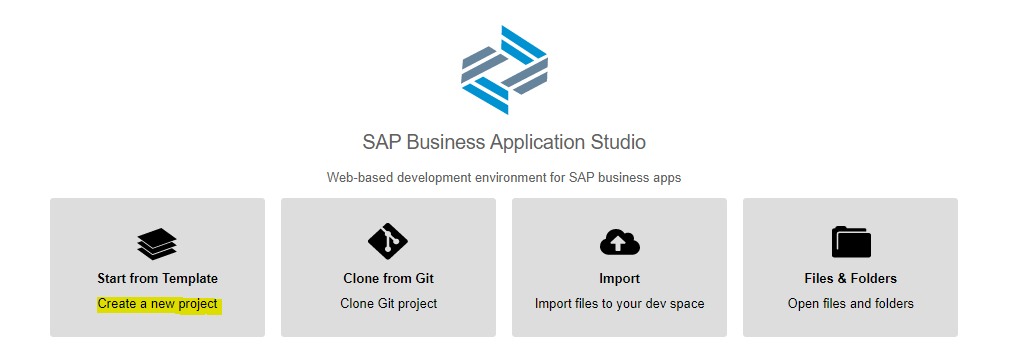Open the Start from Template card
1024x363 pixels.
[157, 268]
